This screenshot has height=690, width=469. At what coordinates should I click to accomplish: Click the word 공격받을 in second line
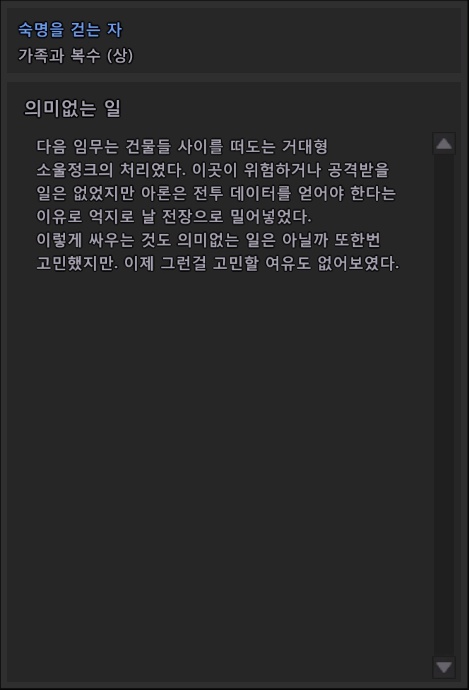pos(359,170)
